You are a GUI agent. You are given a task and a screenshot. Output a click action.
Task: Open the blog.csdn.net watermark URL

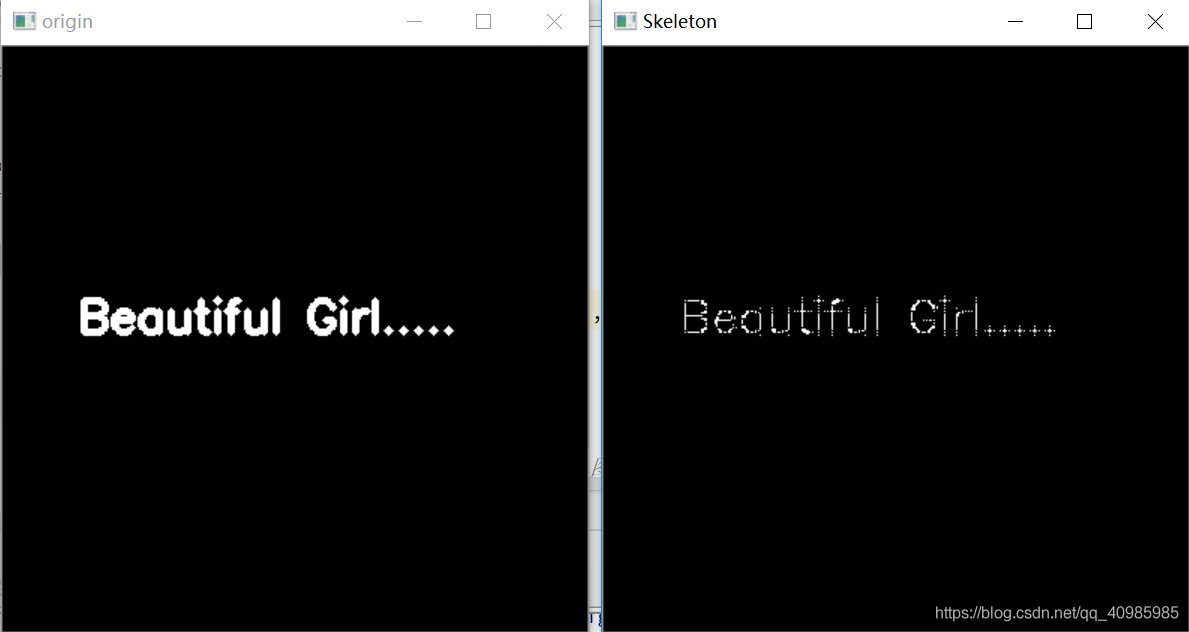pyautogui.click(x=1056, y=612)
